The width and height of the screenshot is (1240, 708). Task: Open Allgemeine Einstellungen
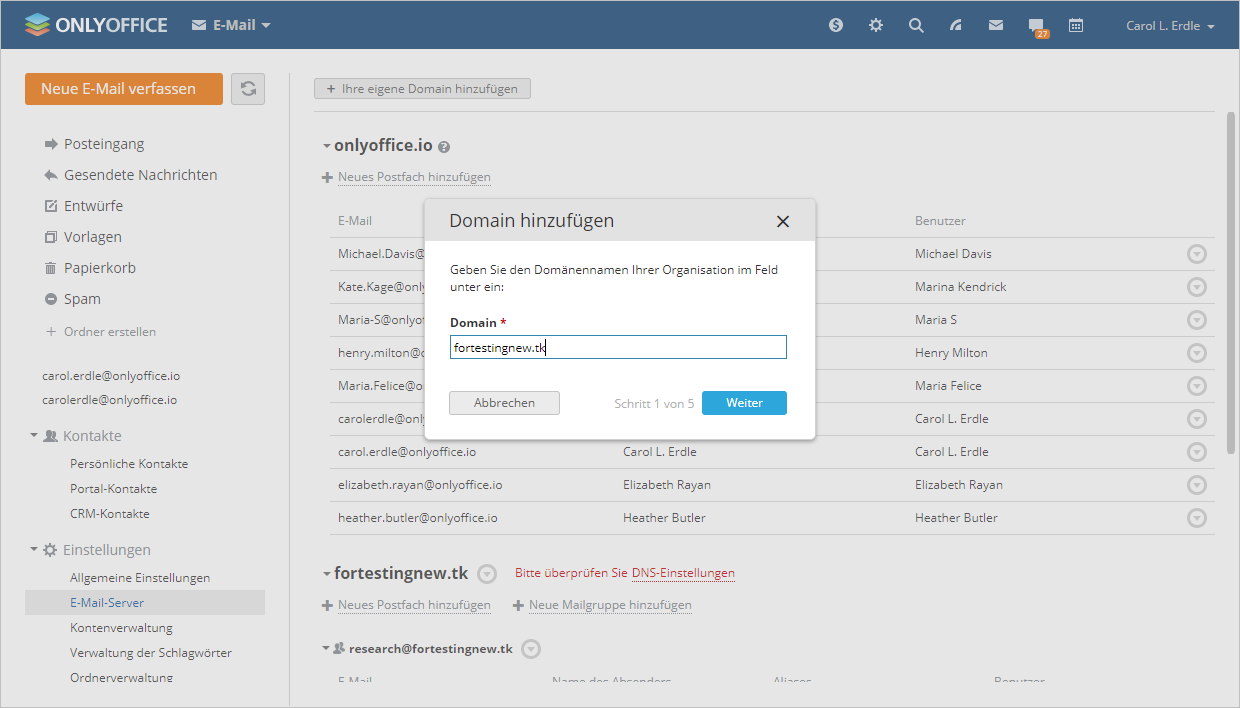coord(140,578)
